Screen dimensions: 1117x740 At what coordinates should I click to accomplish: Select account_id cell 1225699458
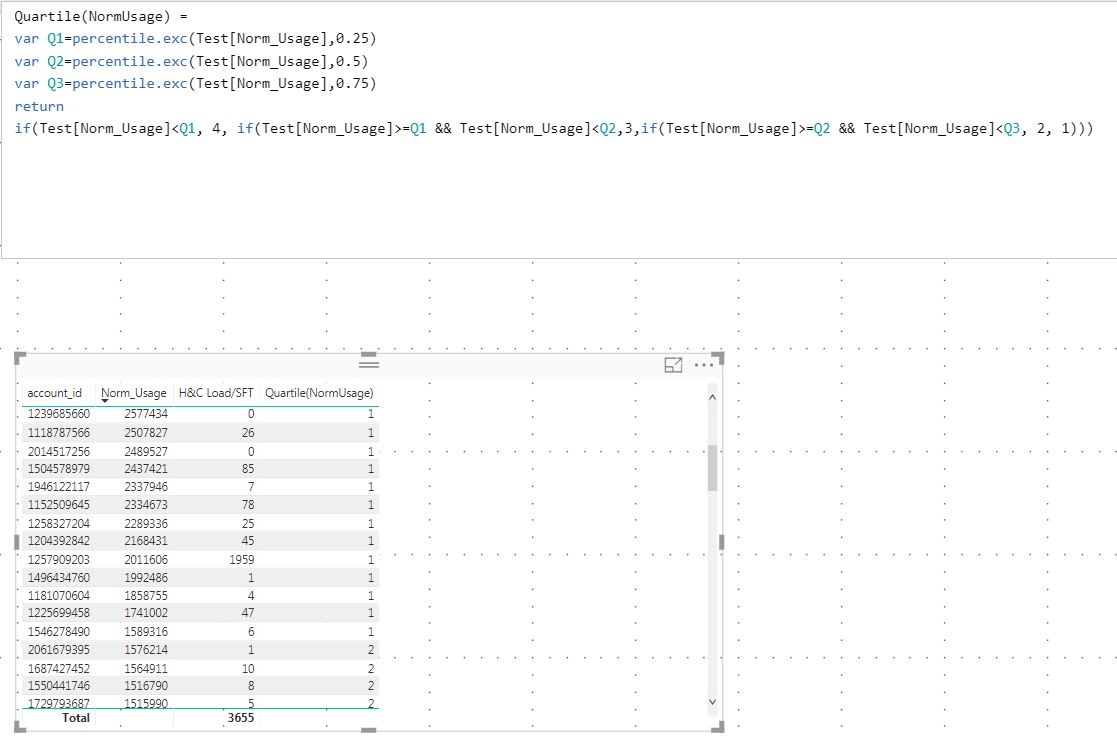point(58,613)
